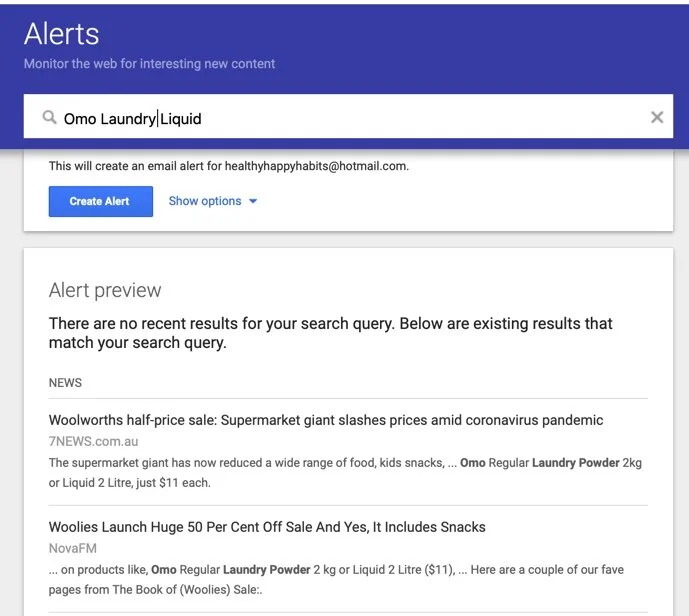Viewport: 689px width, 616px height.
Task: Click the magnifier search icon
Action: click(49, 118)
